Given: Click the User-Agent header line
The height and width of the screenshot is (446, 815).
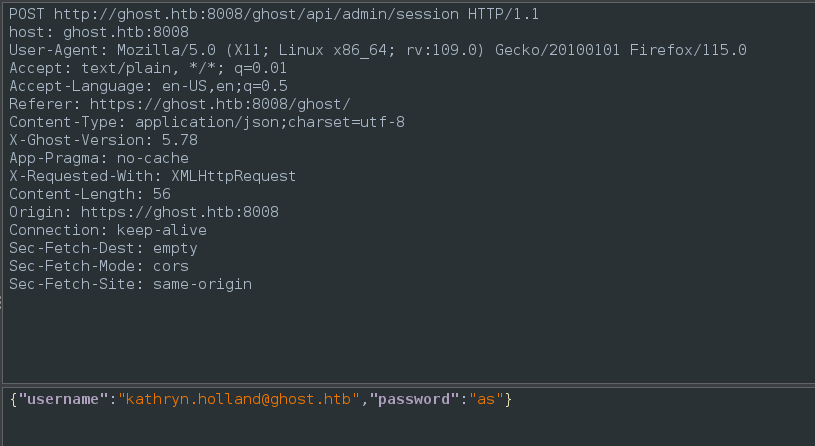Looking at the screenshot, I should [x=377, y=50].
